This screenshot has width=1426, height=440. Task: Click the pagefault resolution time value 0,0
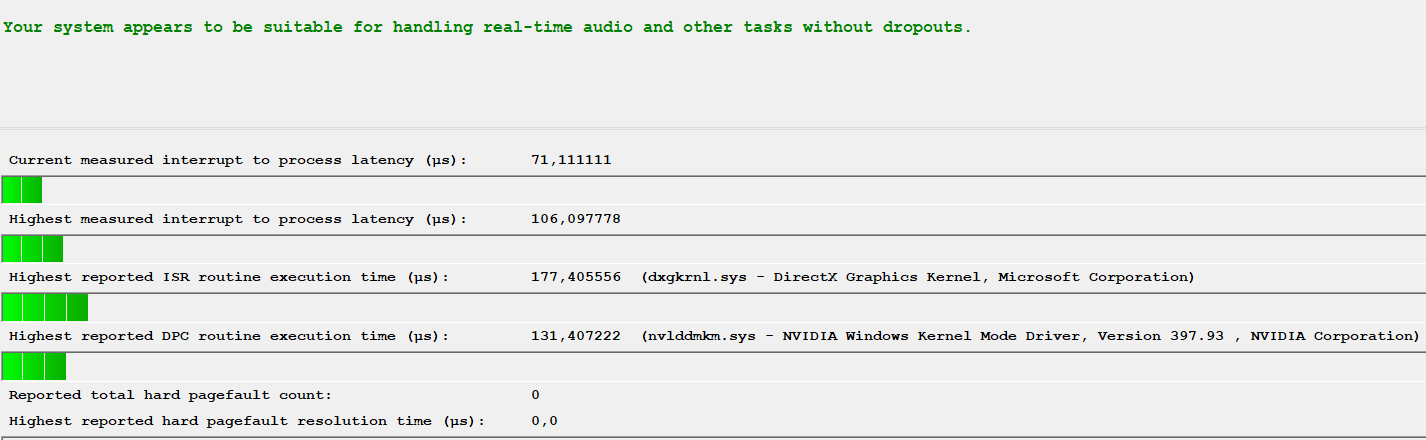[x=545, y=421]
